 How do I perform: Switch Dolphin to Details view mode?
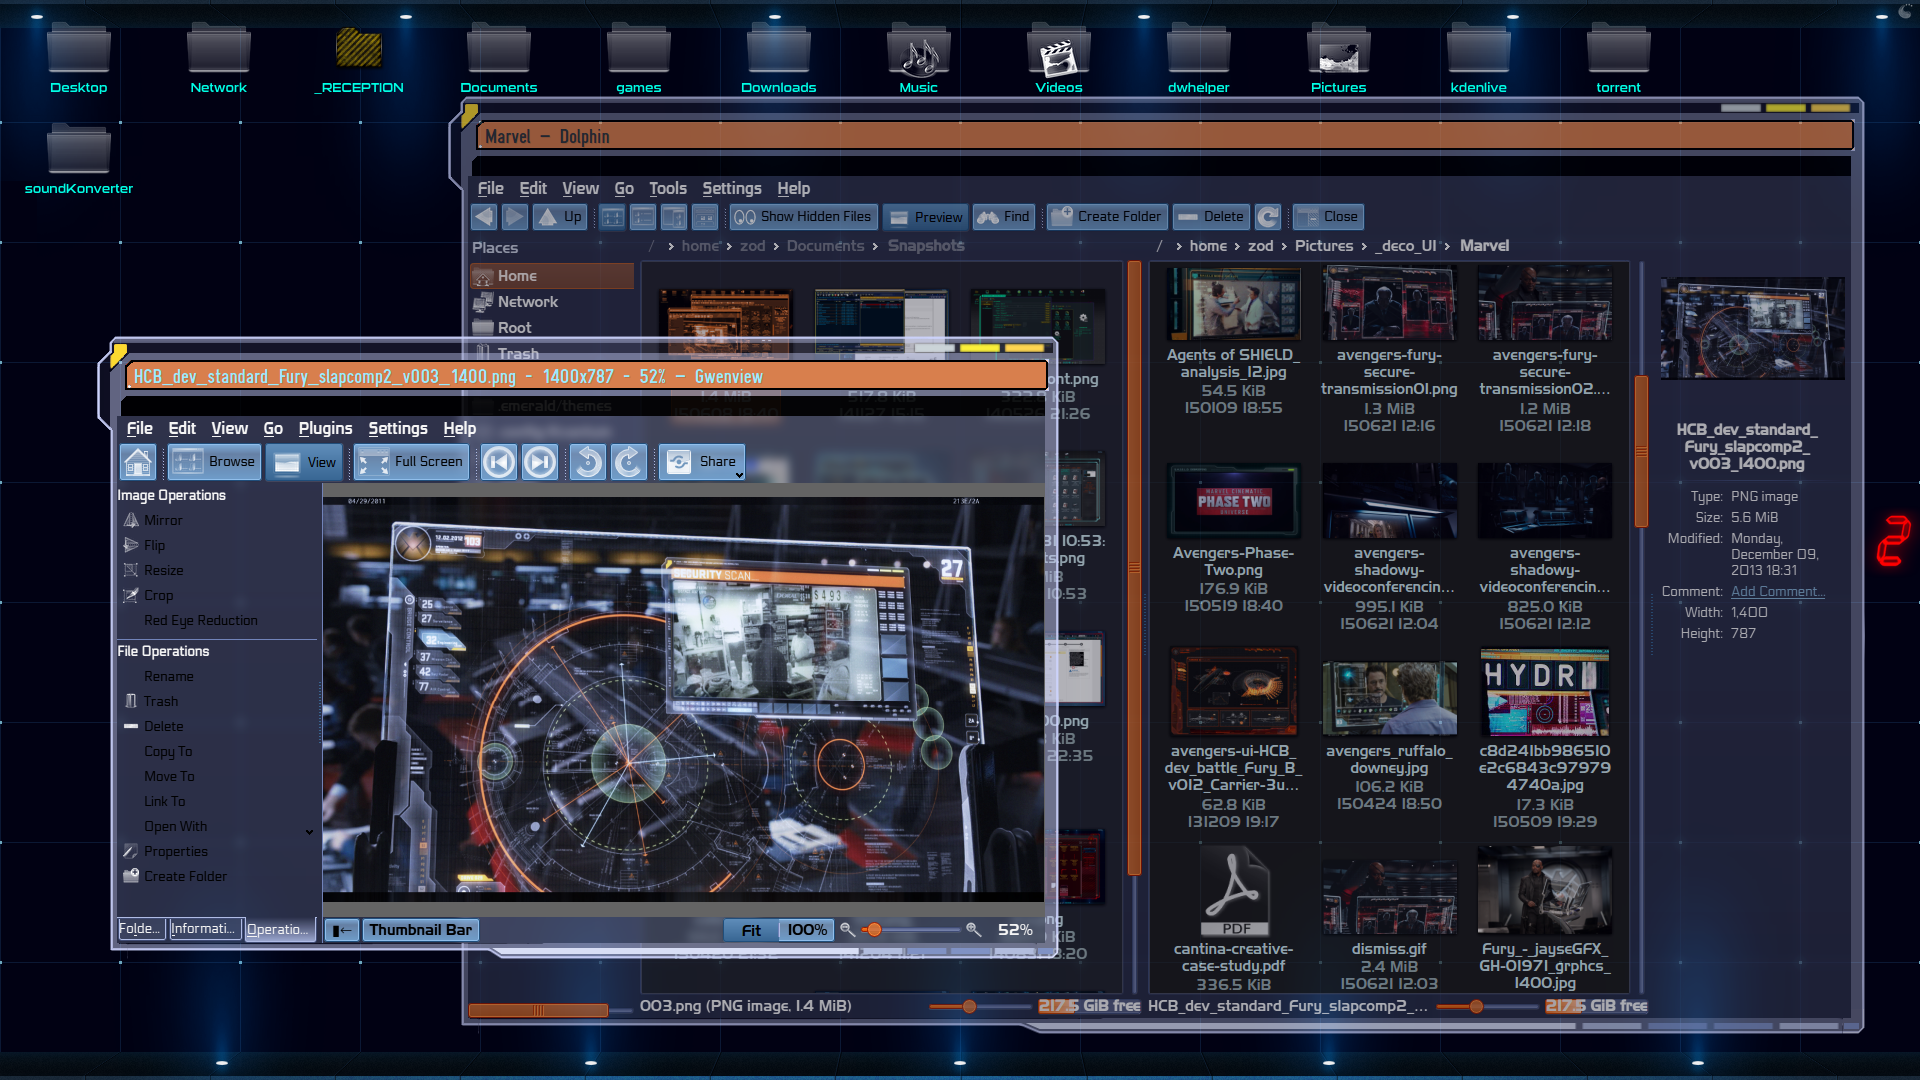(x=674, y=217)
